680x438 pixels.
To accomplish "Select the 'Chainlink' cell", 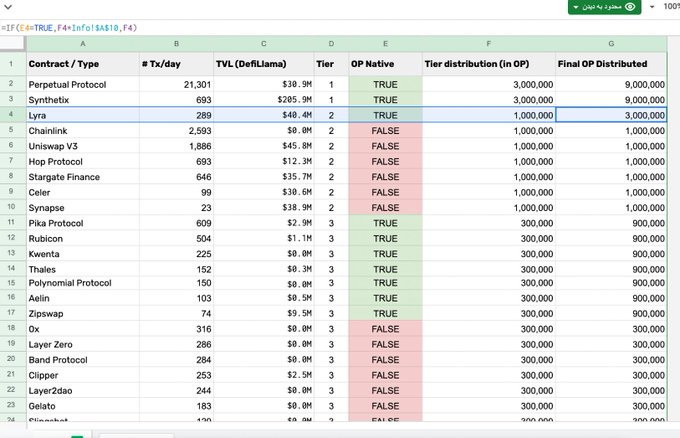I will coord(83,131).
